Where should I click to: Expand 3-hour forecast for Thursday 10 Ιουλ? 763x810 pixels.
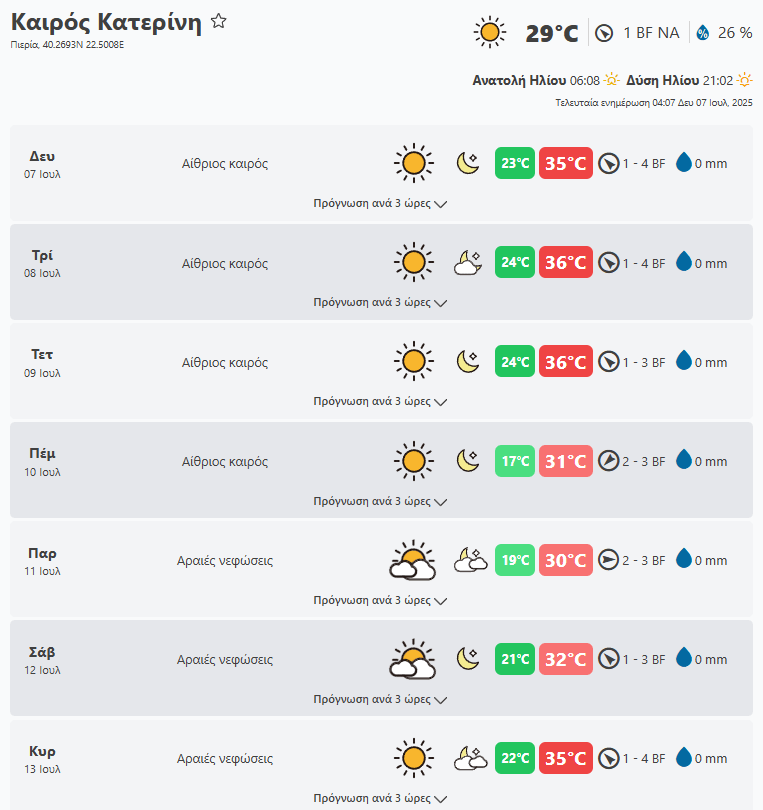[380, 501]
